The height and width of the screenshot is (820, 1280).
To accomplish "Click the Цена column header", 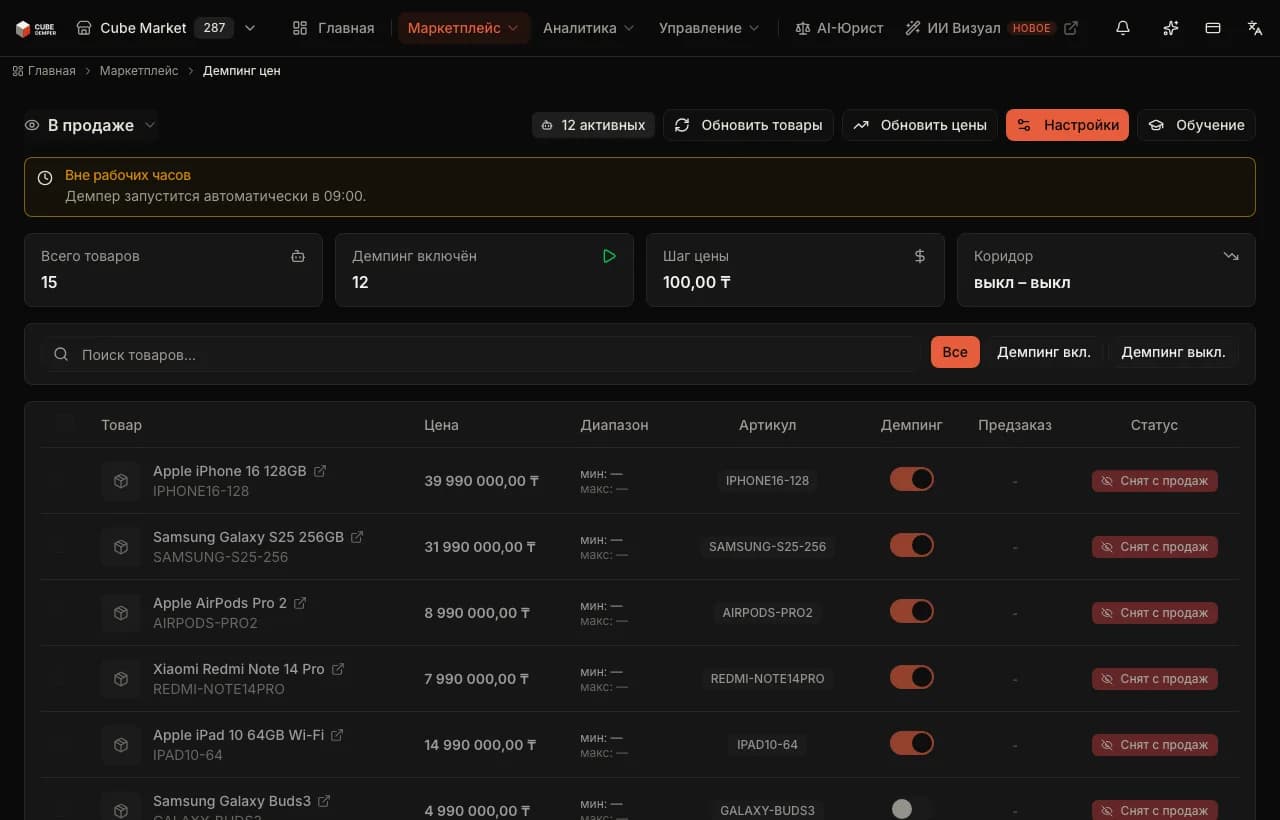I will point(441,425).
